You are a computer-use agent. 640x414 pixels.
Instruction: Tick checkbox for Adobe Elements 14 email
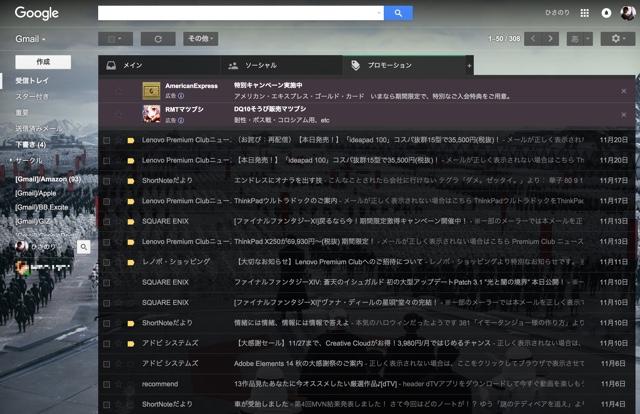107,364
